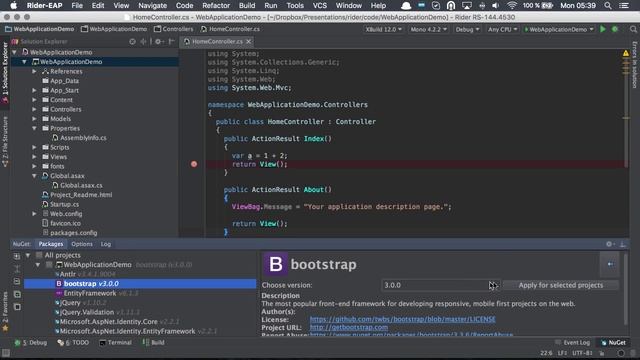The height and width of the screenshot is (360, 640).
Task: Toggle the Errors in Solution strip on the right edge
Action: (635, 64)
